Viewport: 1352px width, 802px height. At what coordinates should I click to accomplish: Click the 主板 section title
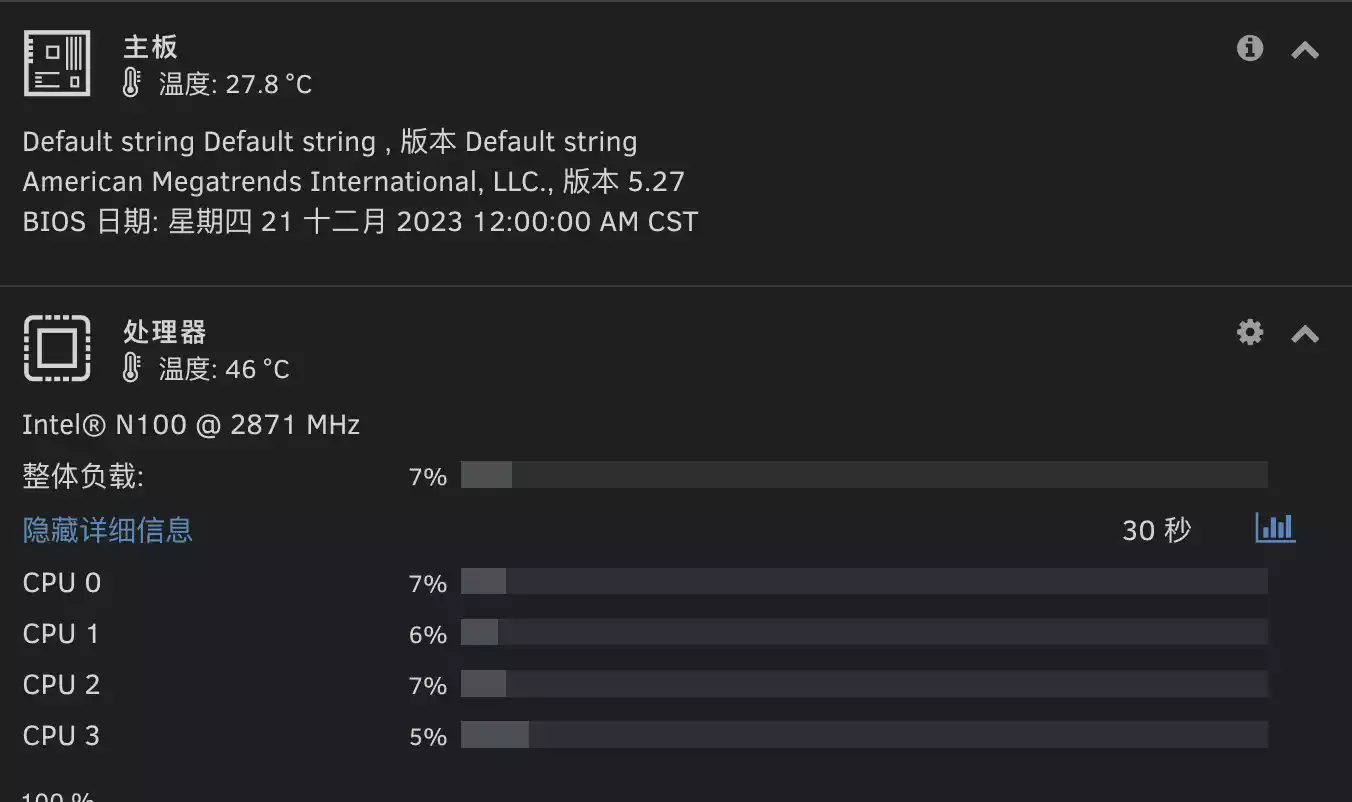click(x=150, y=47)
